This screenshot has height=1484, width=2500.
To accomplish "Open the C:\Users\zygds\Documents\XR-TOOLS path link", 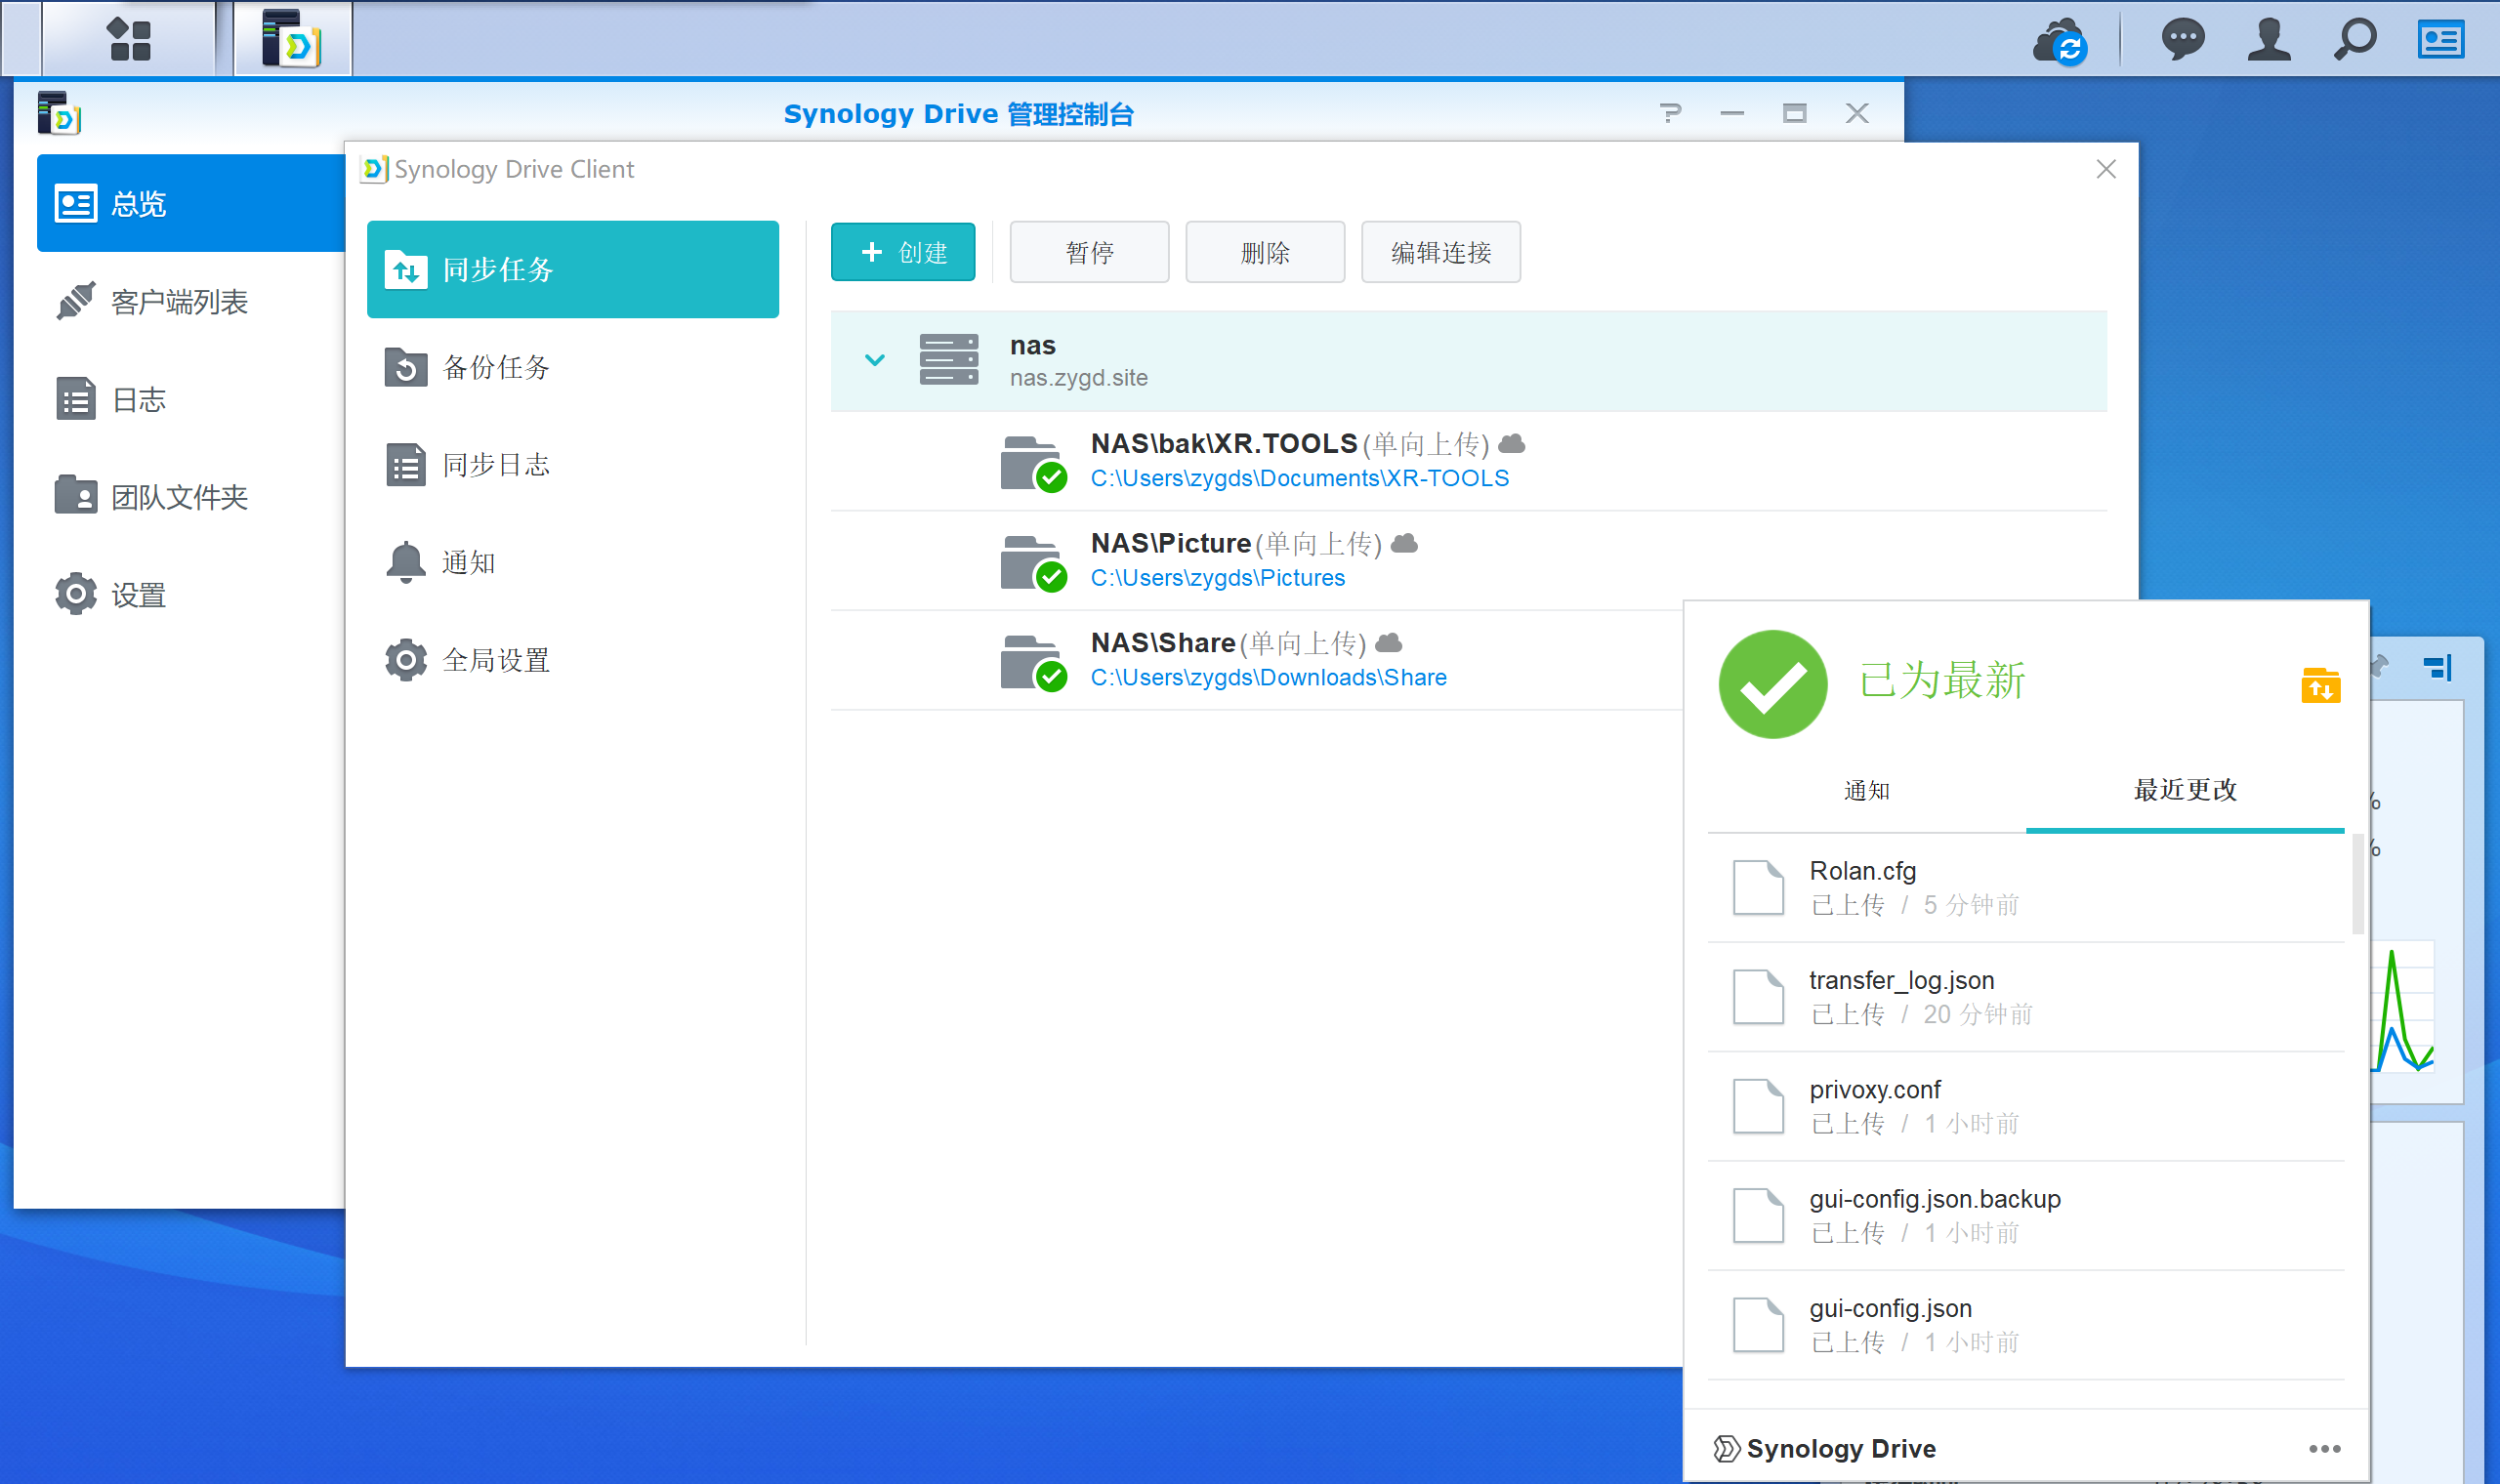I will (1300, 478).
